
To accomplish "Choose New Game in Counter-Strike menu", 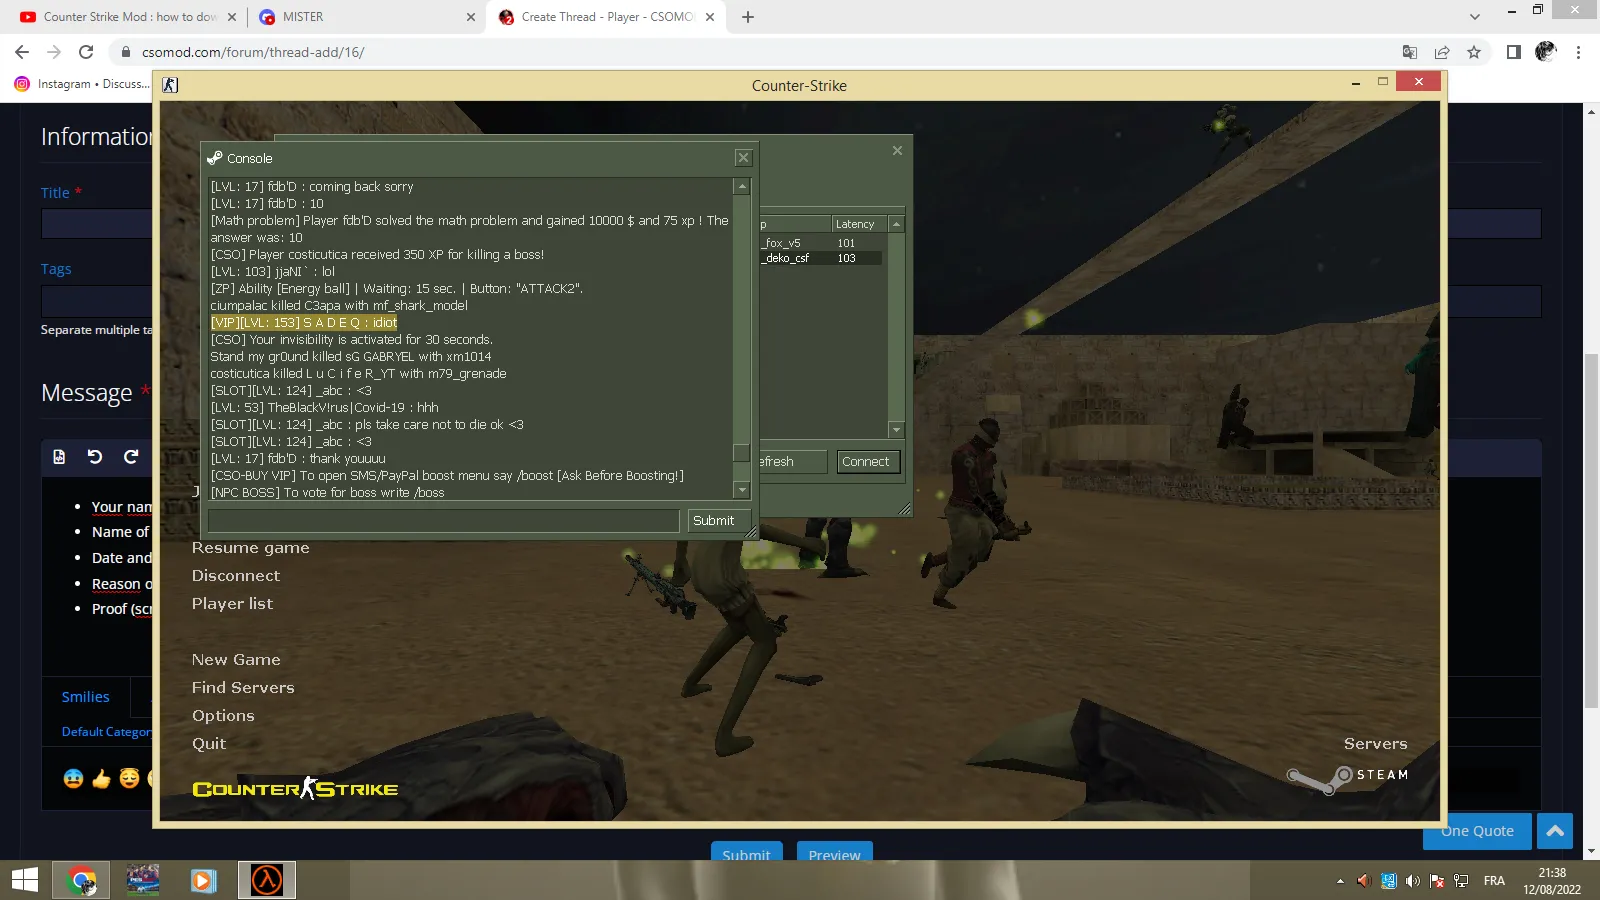I will 236,660.
